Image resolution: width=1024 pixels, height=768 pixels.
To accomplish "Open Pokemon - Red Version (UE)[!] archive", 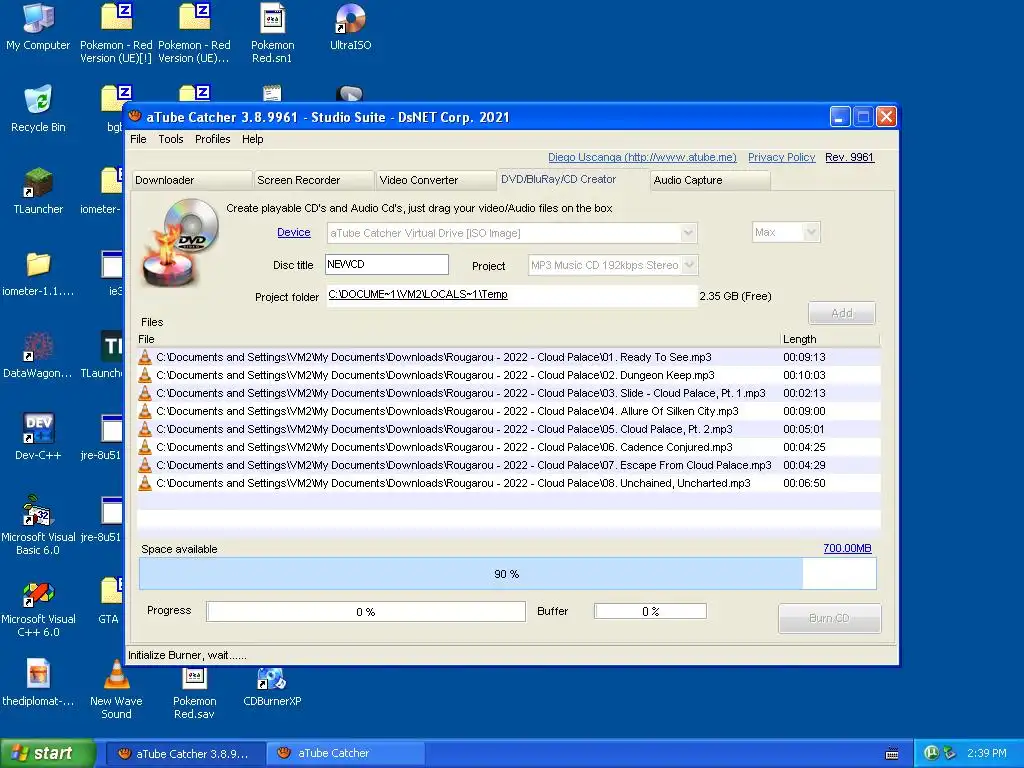I will click(x=116, y=33).
